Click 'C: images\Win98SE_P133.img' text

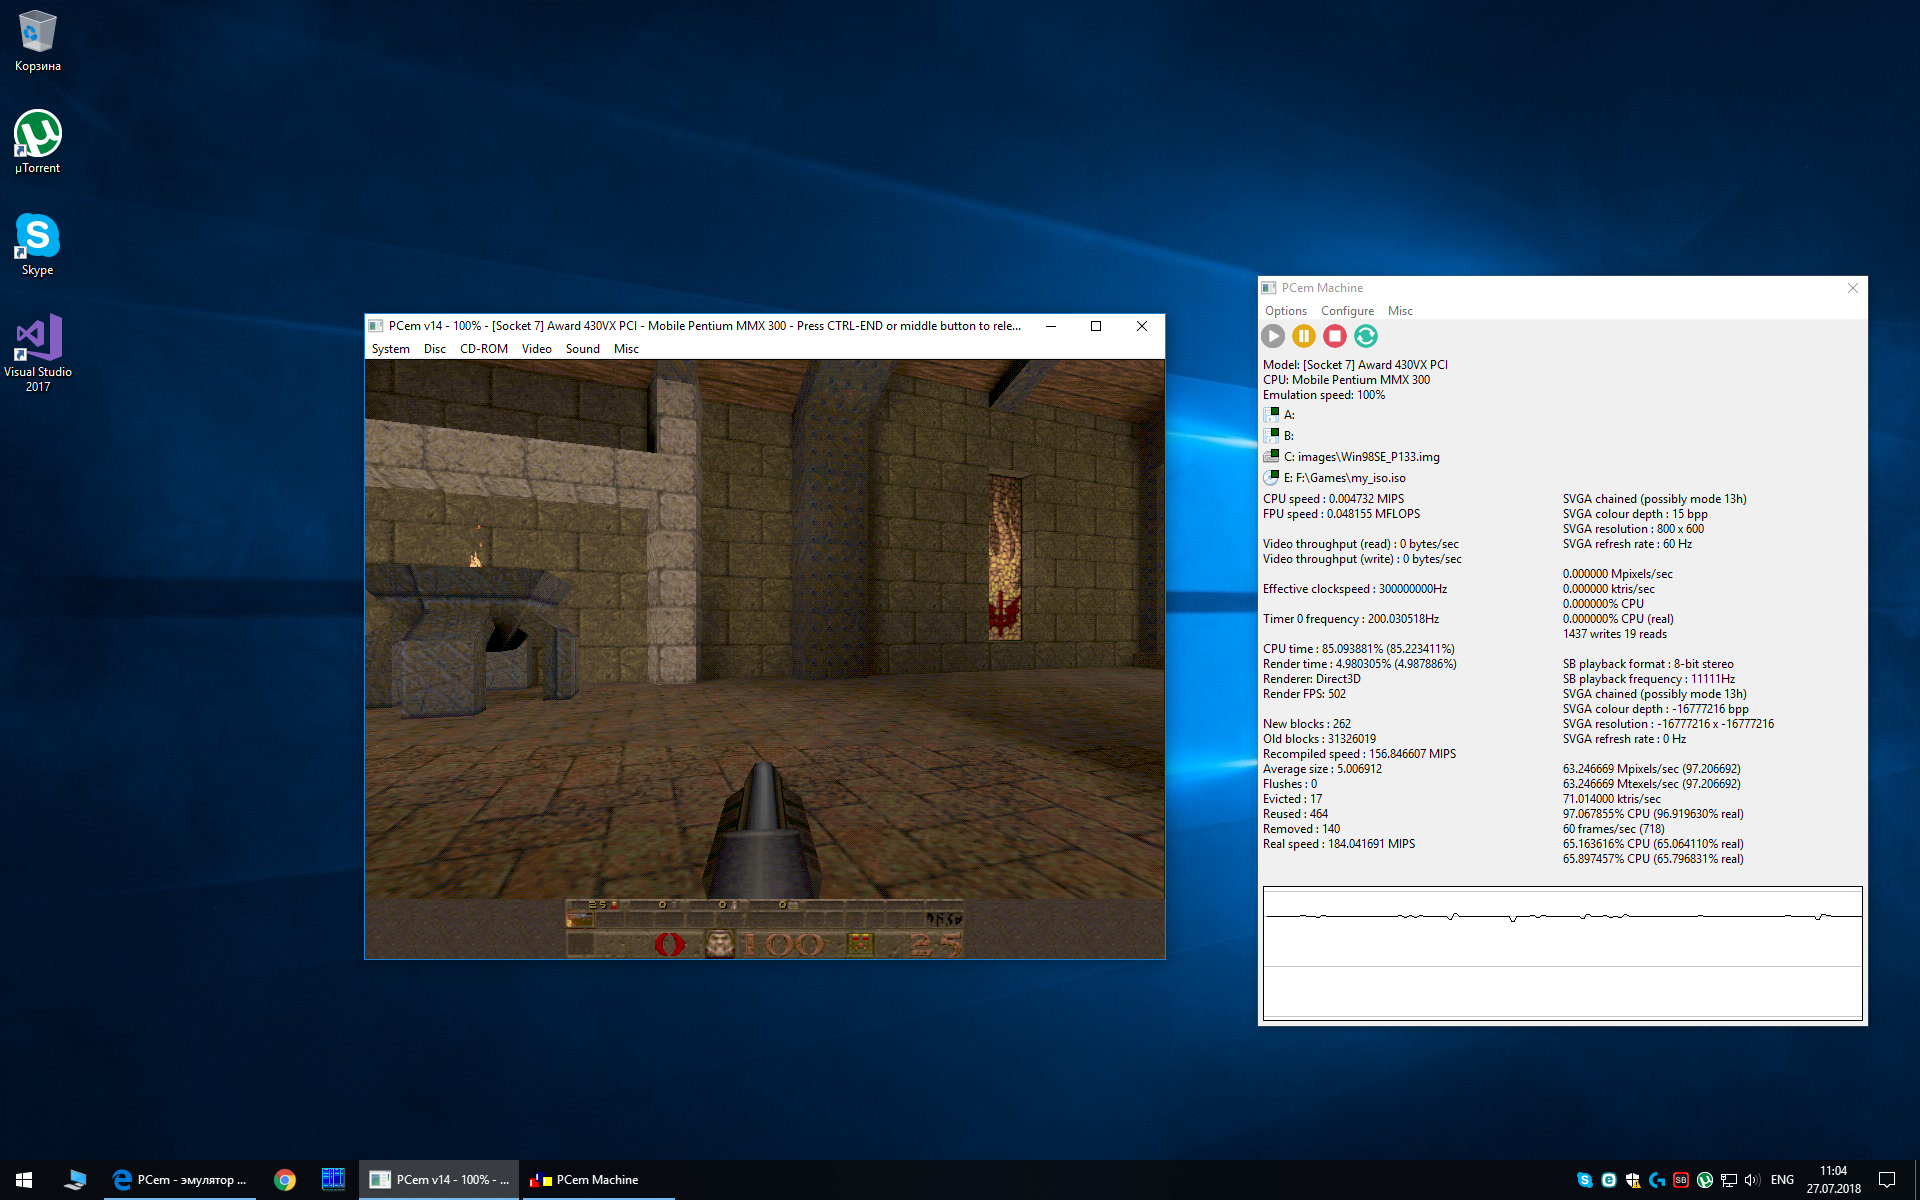1362,457
